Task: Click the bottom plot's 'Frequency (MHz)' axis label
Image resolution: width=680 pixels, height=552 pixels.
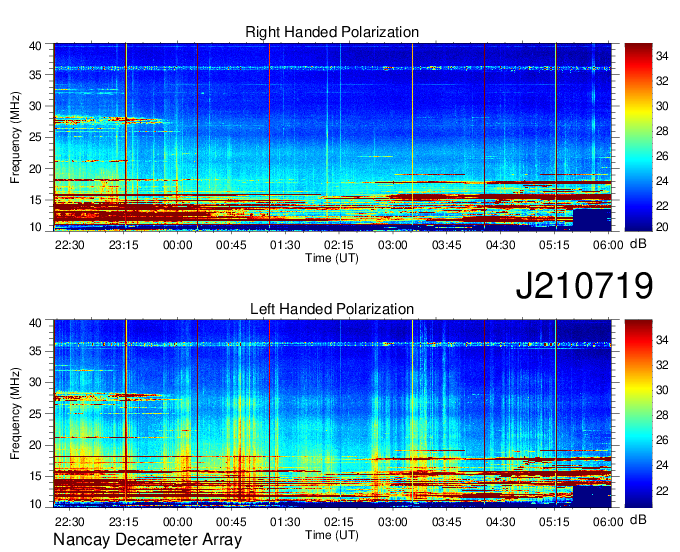Action: click(15, 414)
